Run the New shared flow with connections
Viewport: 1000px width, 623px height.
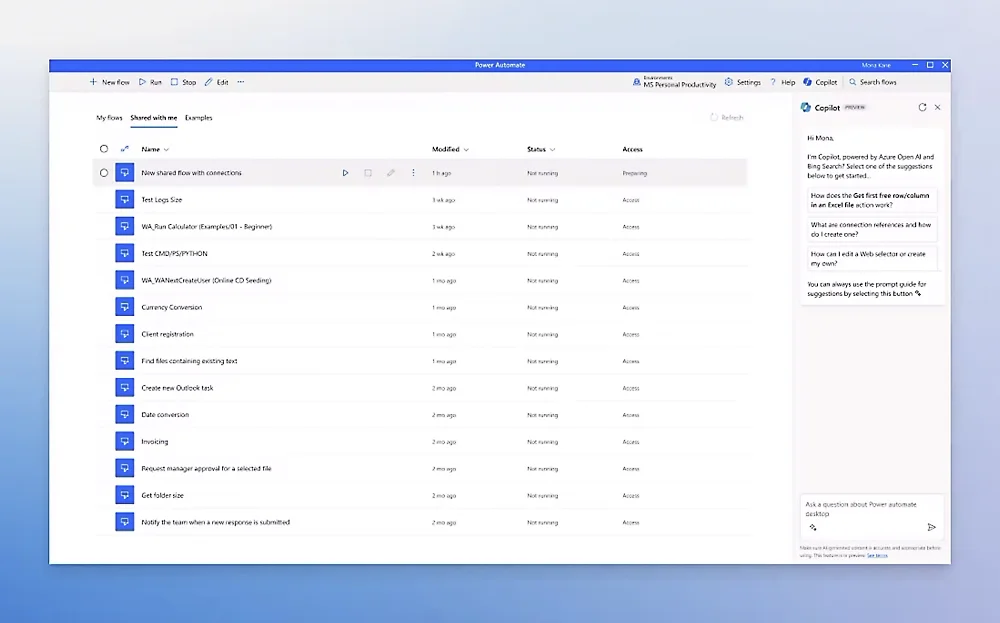click(x=346, y=173)
